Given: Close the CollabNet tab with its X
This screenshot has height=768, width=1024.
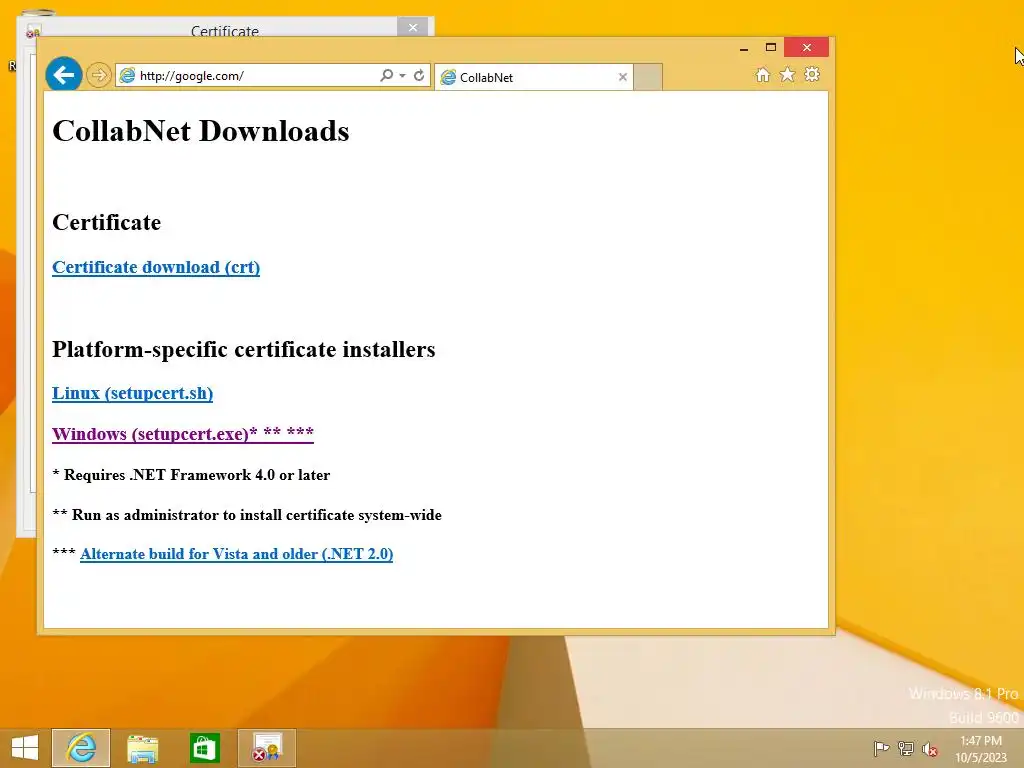Looking at the screenshot, I should [x=622, y=77].
